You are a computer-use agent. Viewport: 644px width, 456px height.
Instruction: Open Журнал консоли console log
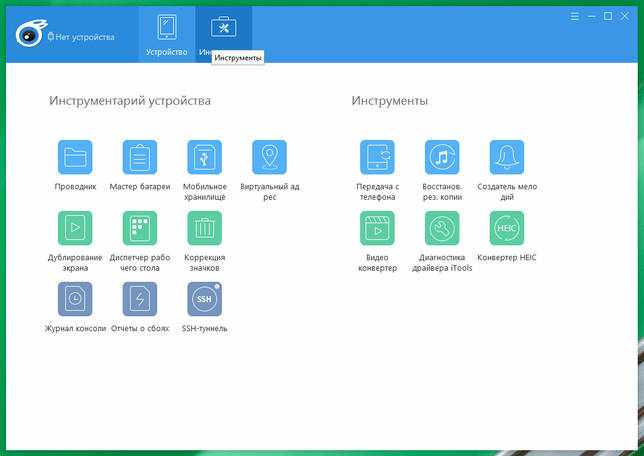[x=75, y=299]
